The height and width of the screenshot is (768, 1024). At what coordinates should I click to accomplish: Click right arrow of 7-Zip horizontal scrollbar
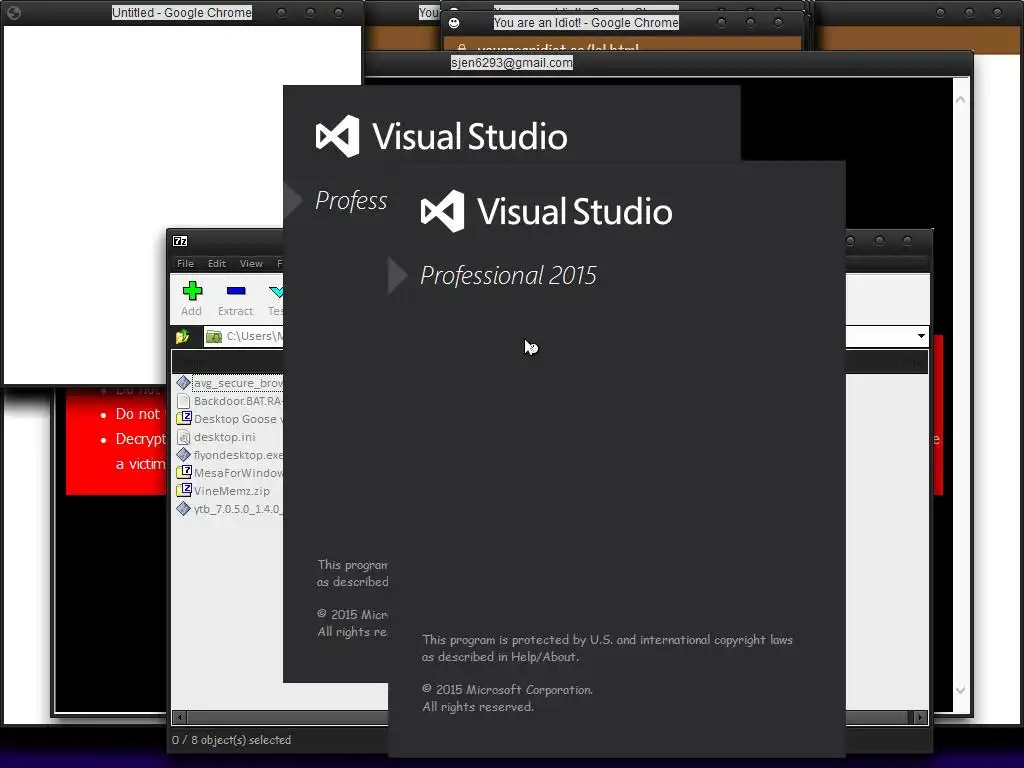[920, 717]
